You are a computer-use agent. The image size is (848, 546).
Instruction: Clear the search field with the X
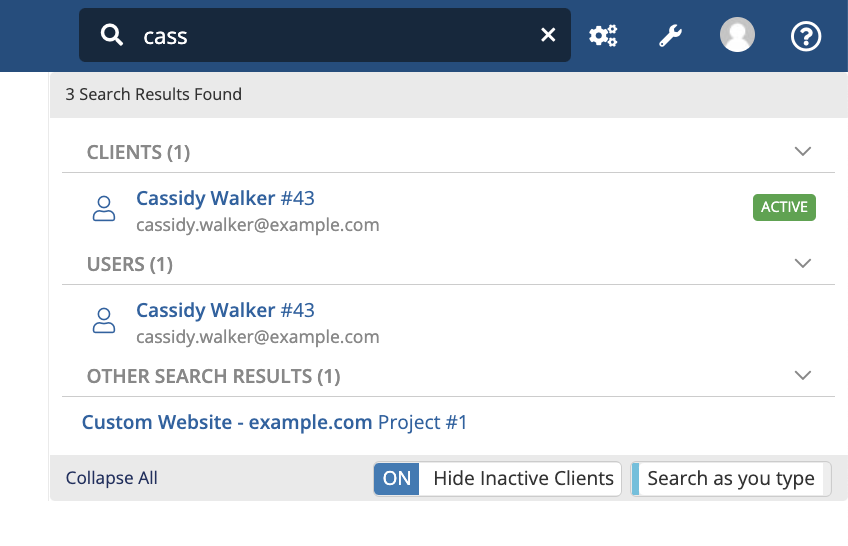pyautogui.click(x=548, y=35)
